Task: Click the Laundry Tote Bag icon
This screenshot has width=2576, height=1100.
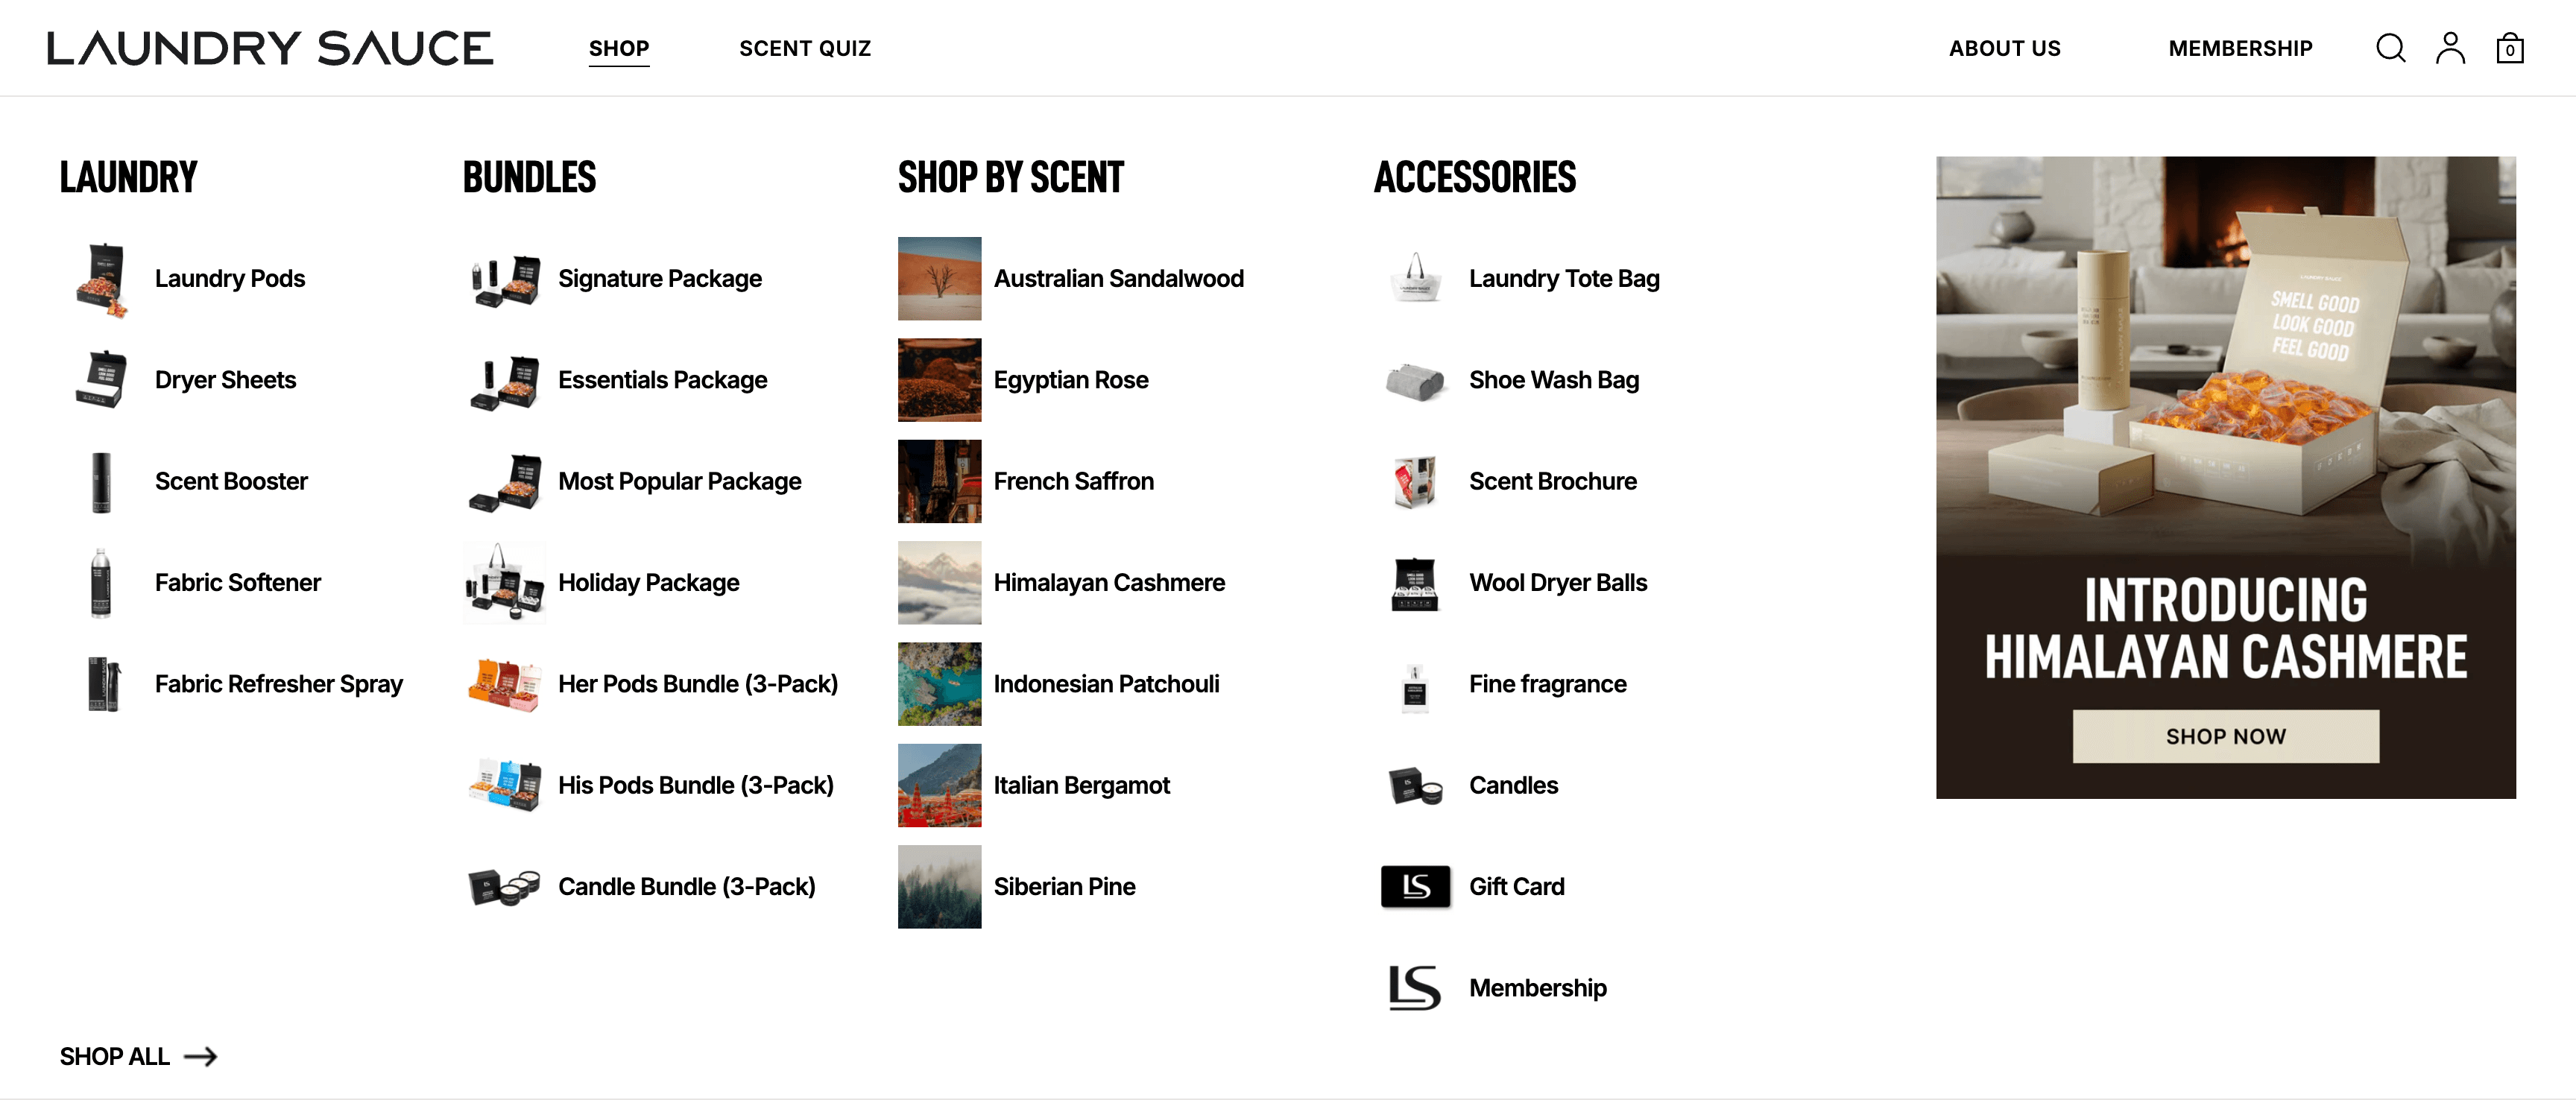Action: [1414, 279]
